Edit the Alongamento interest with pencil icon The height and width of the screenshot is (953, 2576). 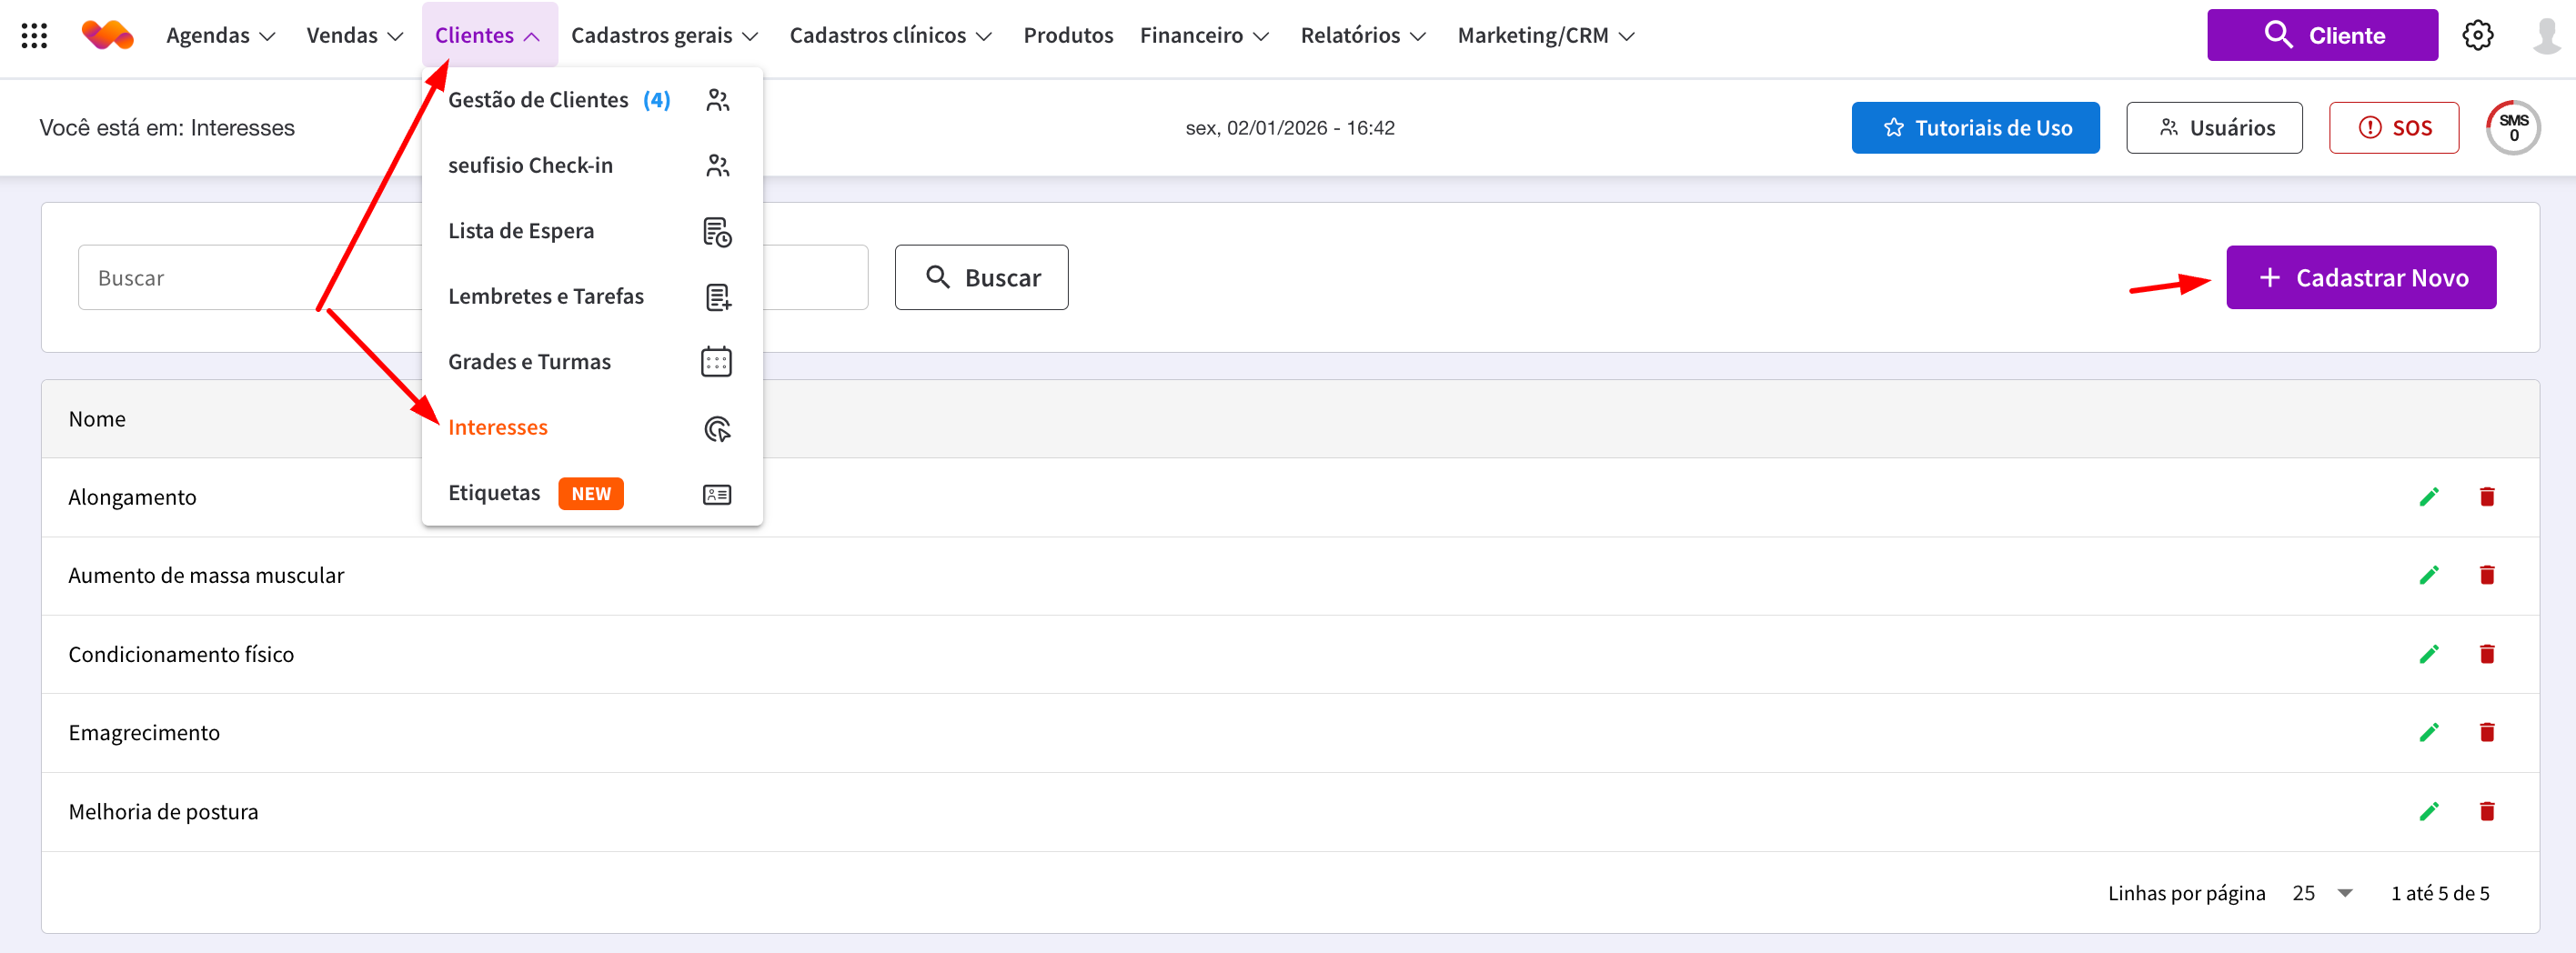point(2428,497)
